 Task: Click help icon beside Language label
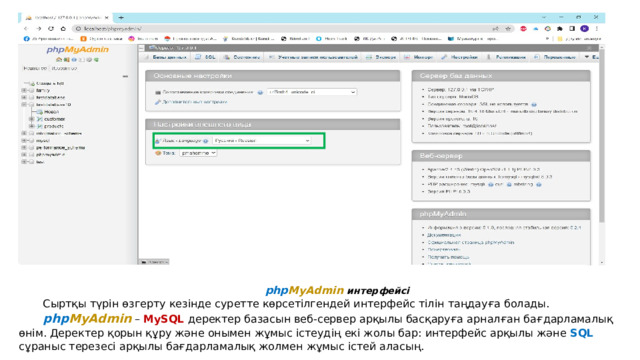(206, 141)
